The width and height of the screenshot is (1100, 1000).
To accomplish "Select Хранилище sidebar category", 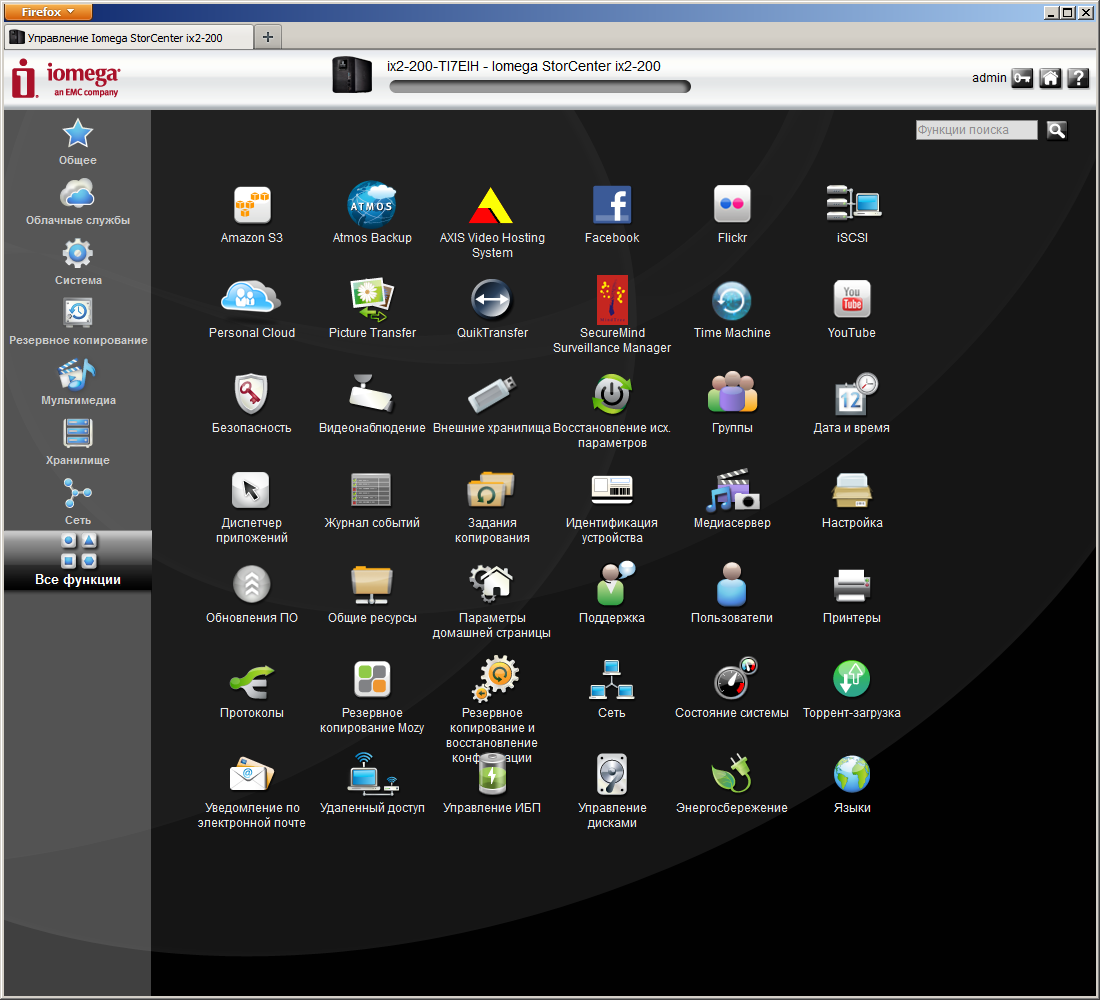I will (x=77, y=442).
